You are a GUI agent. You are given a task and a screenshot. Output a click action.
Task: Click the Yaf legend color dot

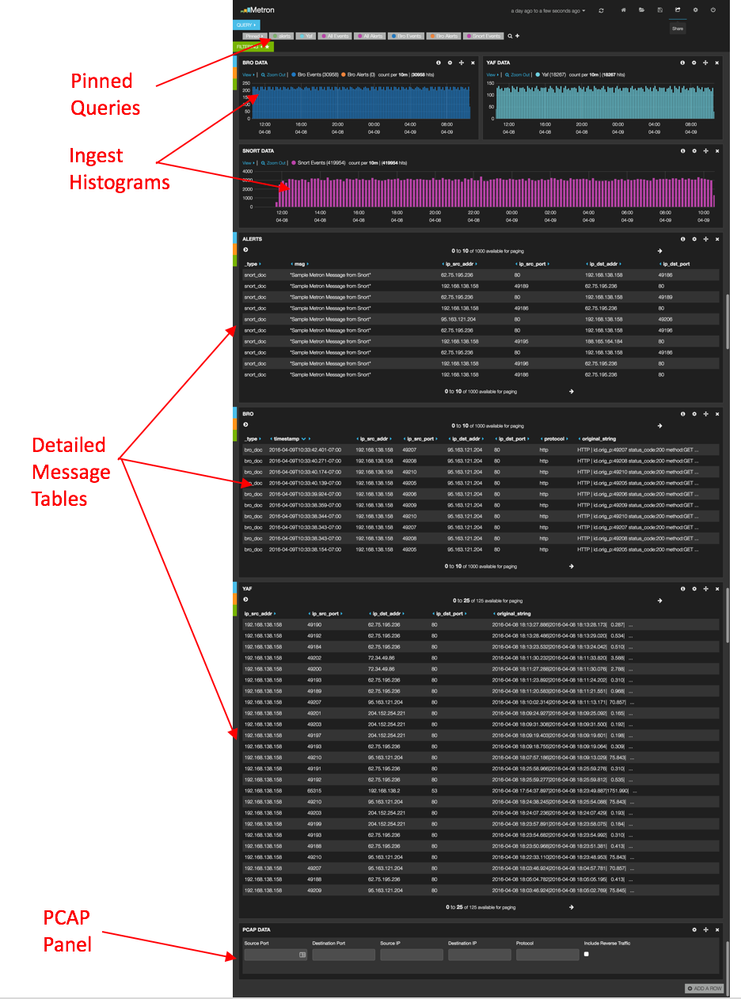(538, 75)
